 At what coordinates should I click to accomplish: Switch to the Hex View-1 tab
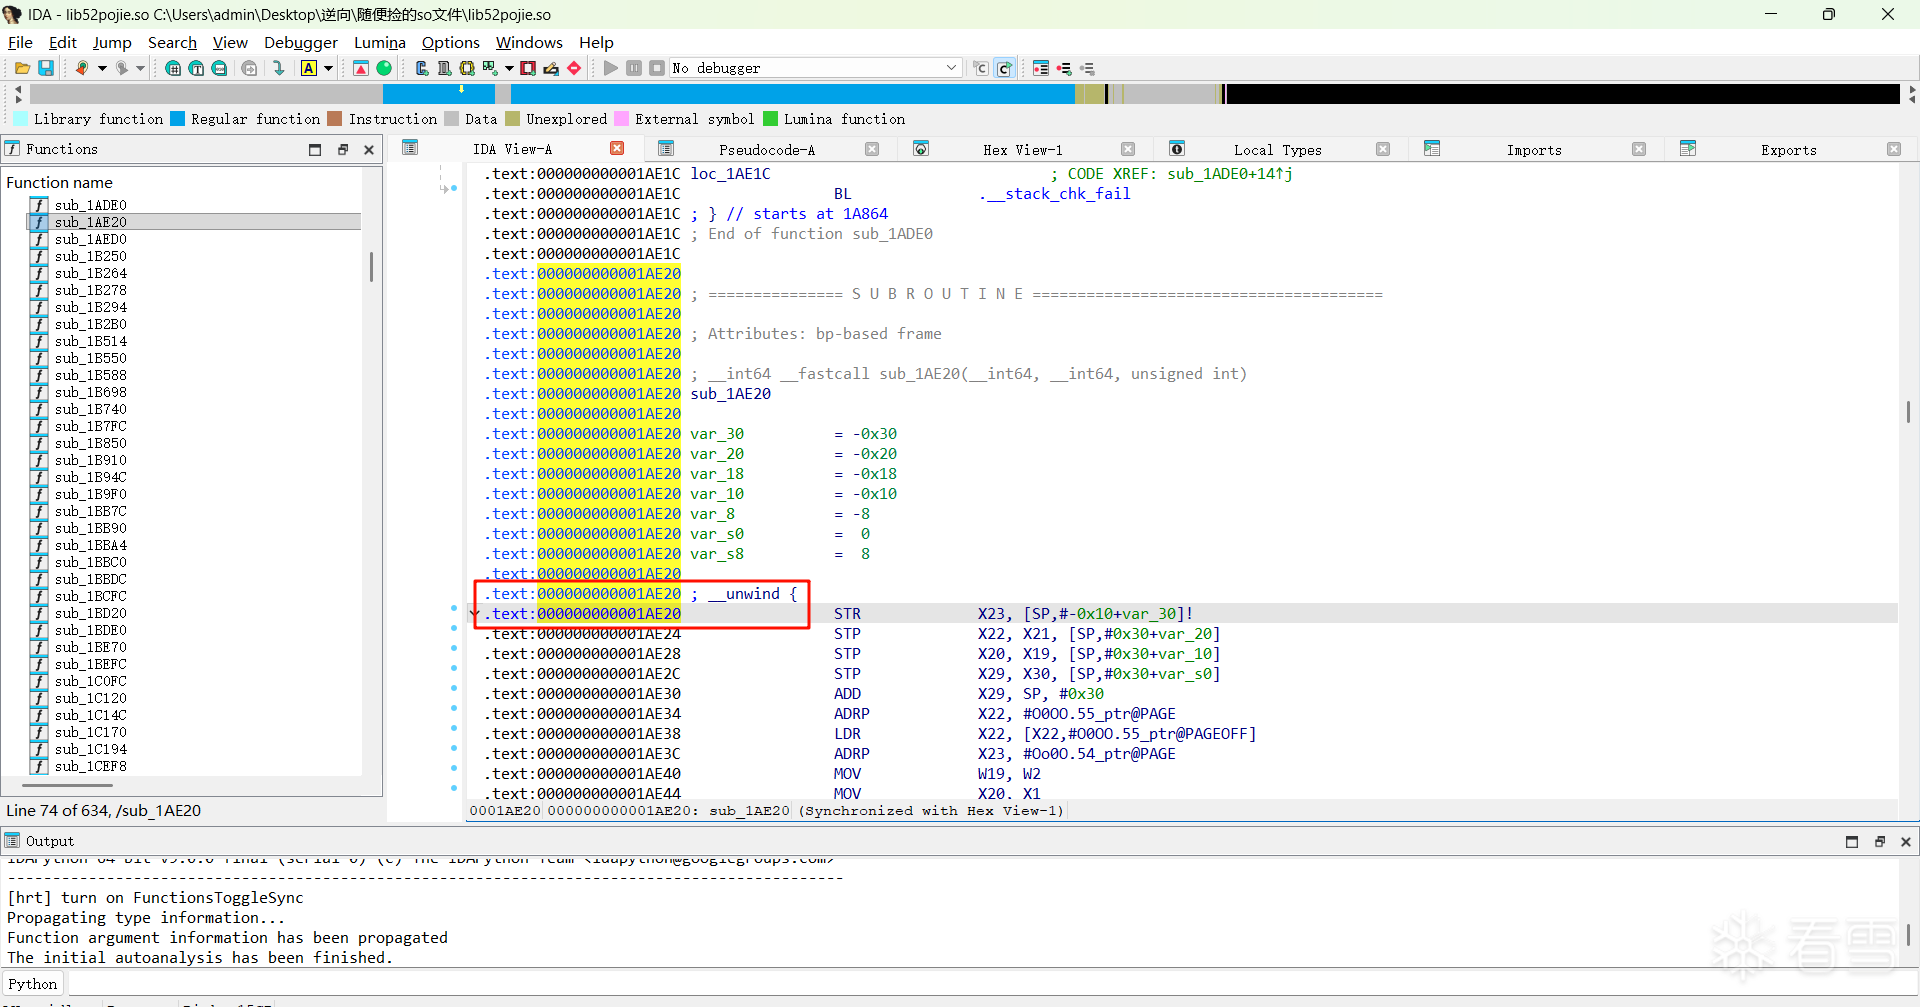(x=1022, y=149)
